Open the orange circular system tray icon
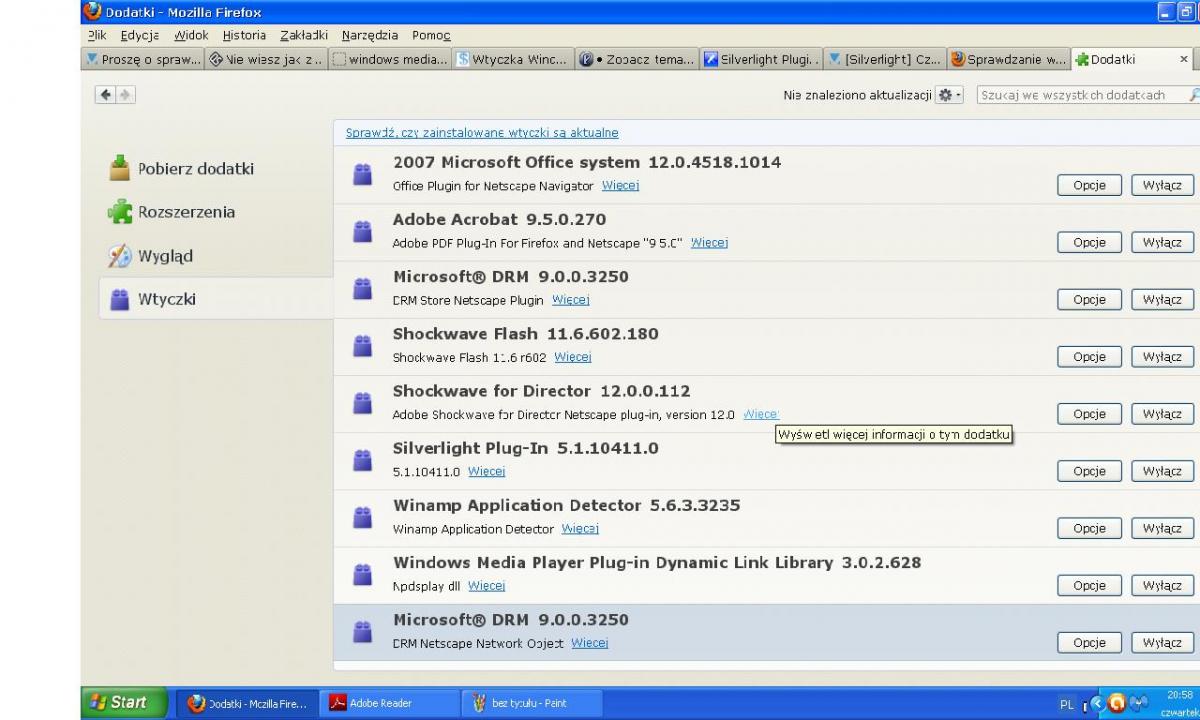Screen dimensions: 1200x720 click(1118, 703)
